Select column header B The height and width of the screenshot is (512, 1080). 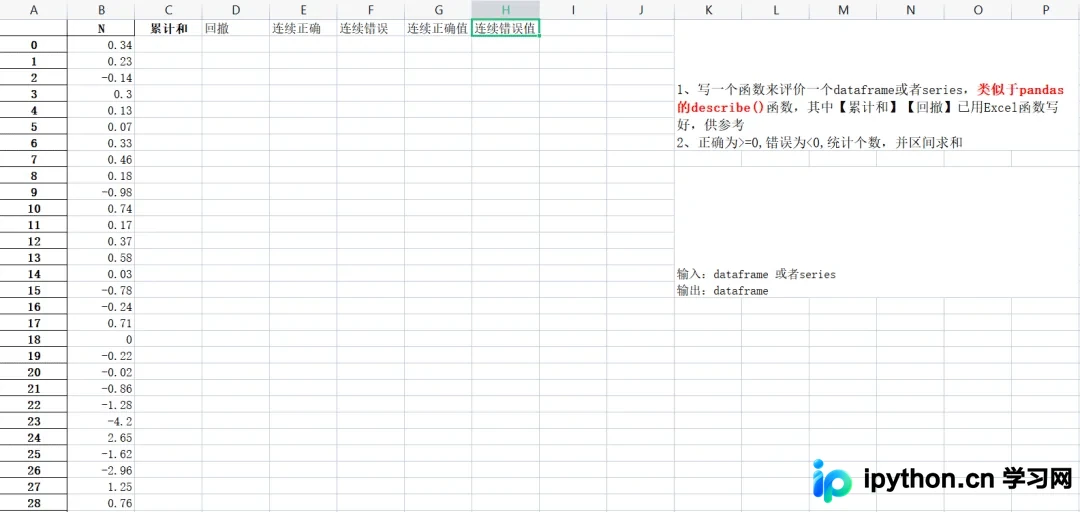(101, 10)
